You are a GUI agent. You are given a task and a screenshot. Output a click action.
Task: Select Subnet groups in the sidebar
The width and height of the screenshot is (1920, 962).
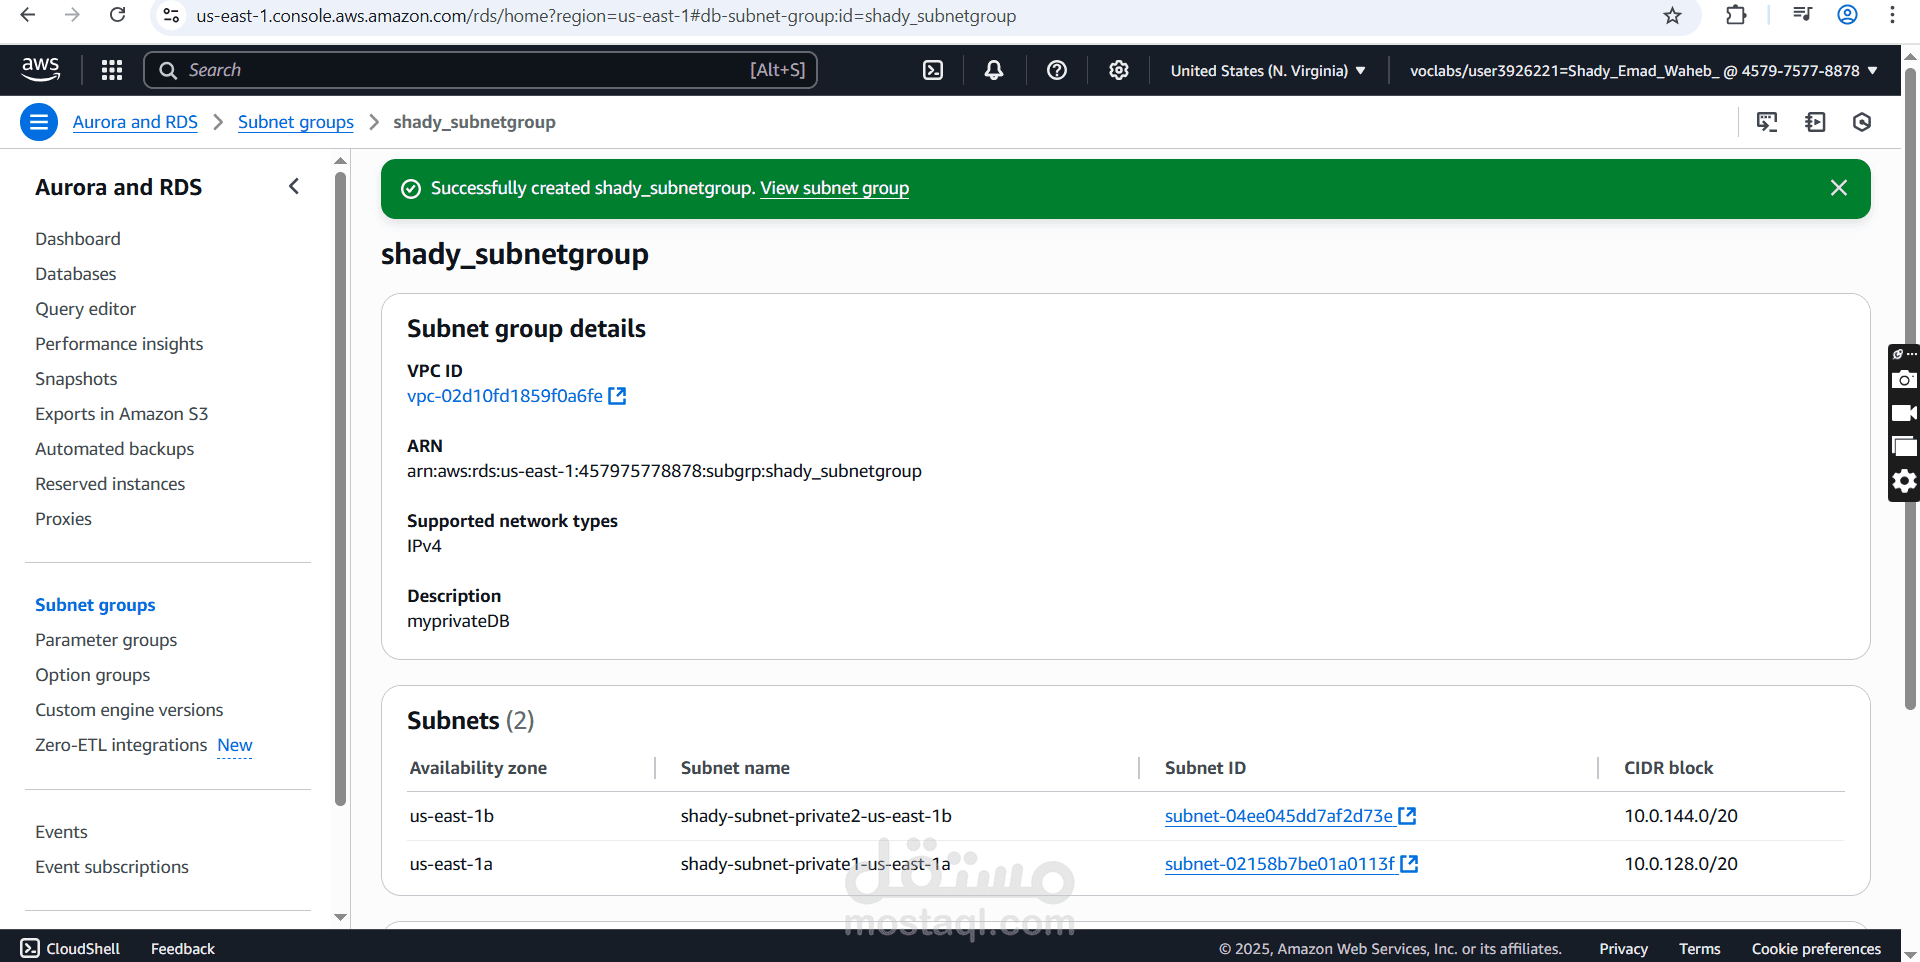(x=95, y=605)
